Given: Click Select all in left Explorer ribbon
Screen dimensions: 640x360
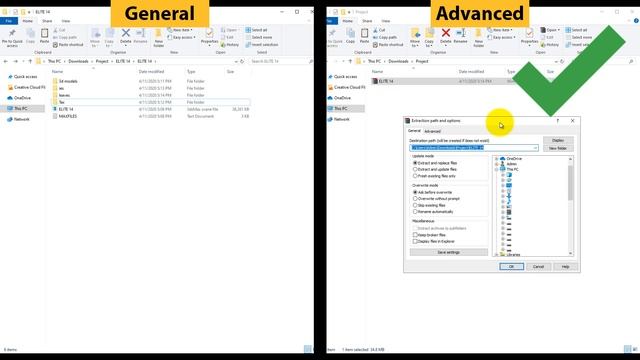Looking at the screenshot, I should (x=256, y=30).
